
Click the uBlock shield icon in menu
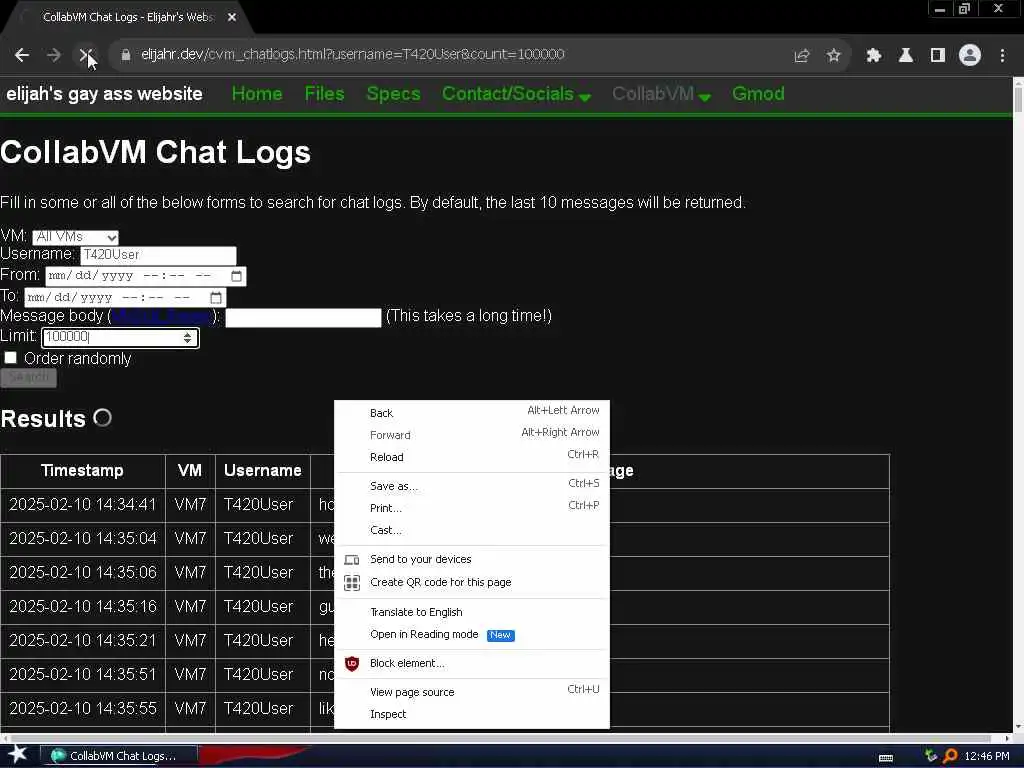[x=352, y=664]
